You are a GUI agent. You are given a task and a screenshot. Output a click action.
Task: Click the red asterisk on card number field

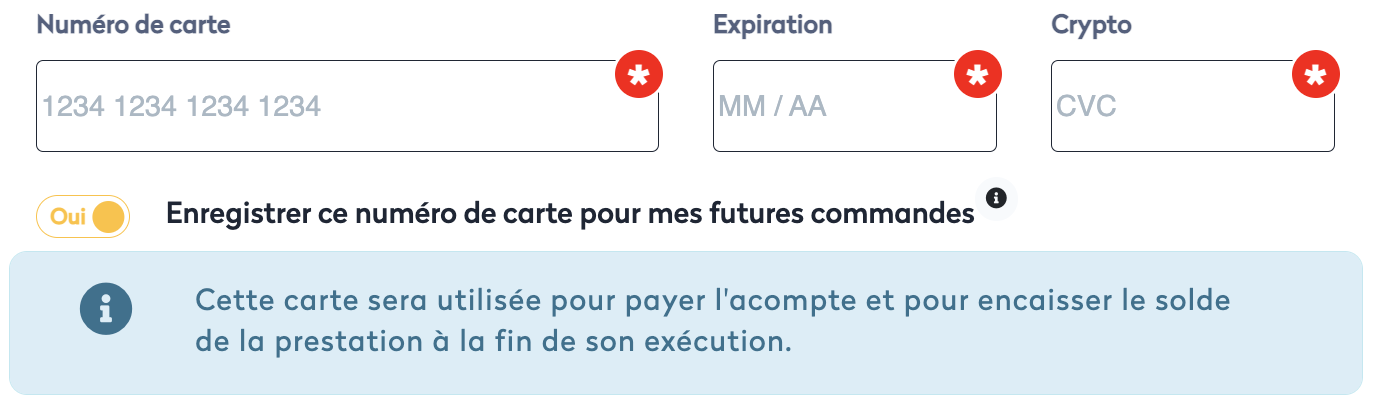tap(639, 75)
